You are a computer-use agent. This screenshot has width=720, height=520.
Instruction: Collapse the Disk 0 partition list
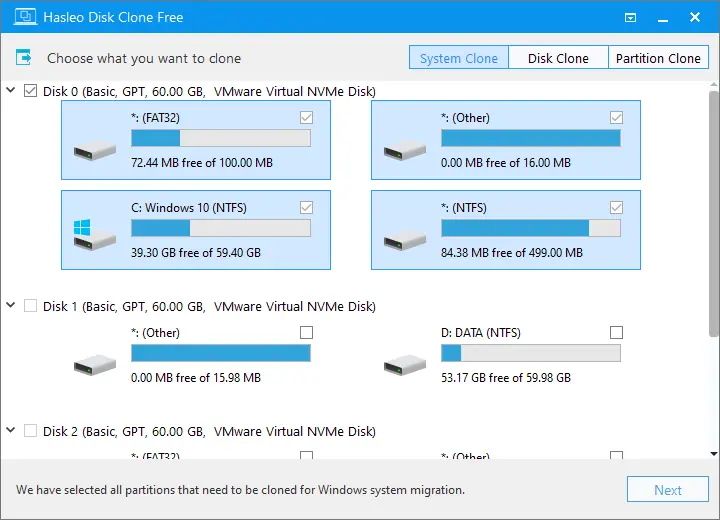pos(11,90)
